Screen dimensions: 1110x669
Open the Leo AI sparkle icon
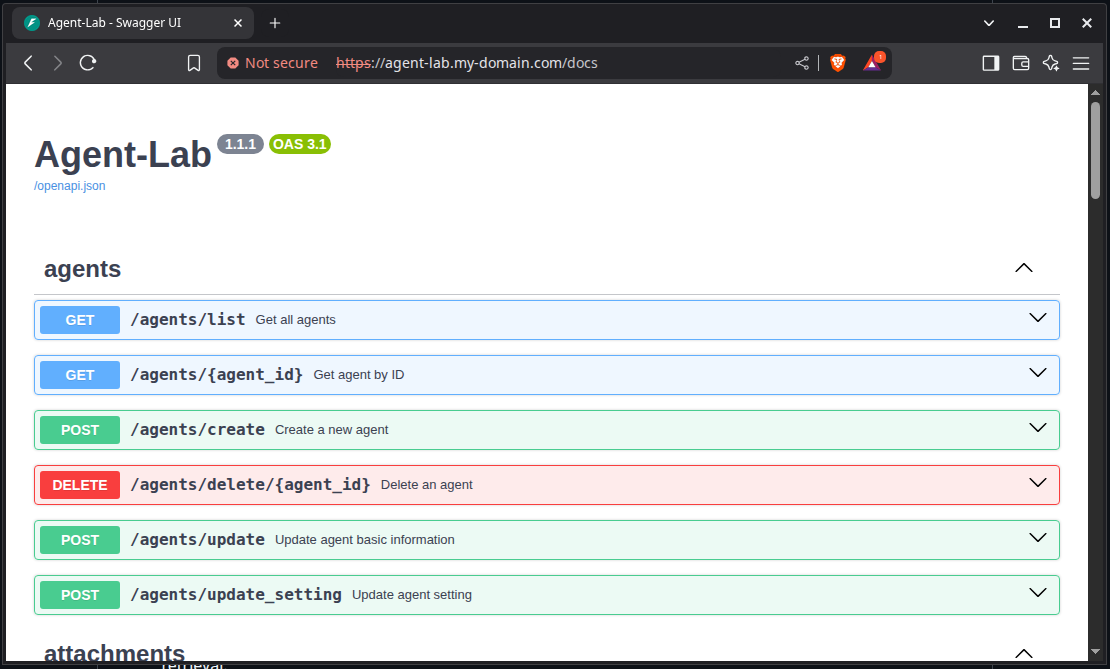[x=1051, y=63]
